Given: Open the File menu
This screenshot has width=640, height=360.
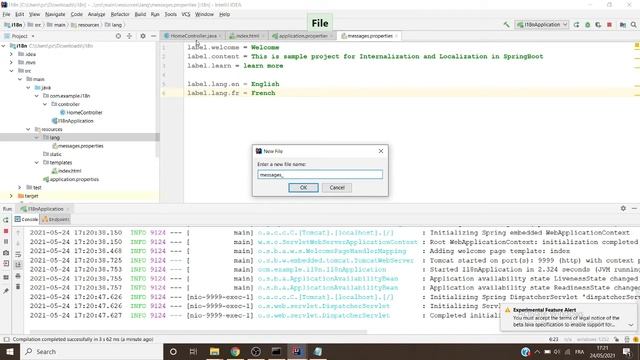Looking at the screenshot, I should click(x=7, y=14).
